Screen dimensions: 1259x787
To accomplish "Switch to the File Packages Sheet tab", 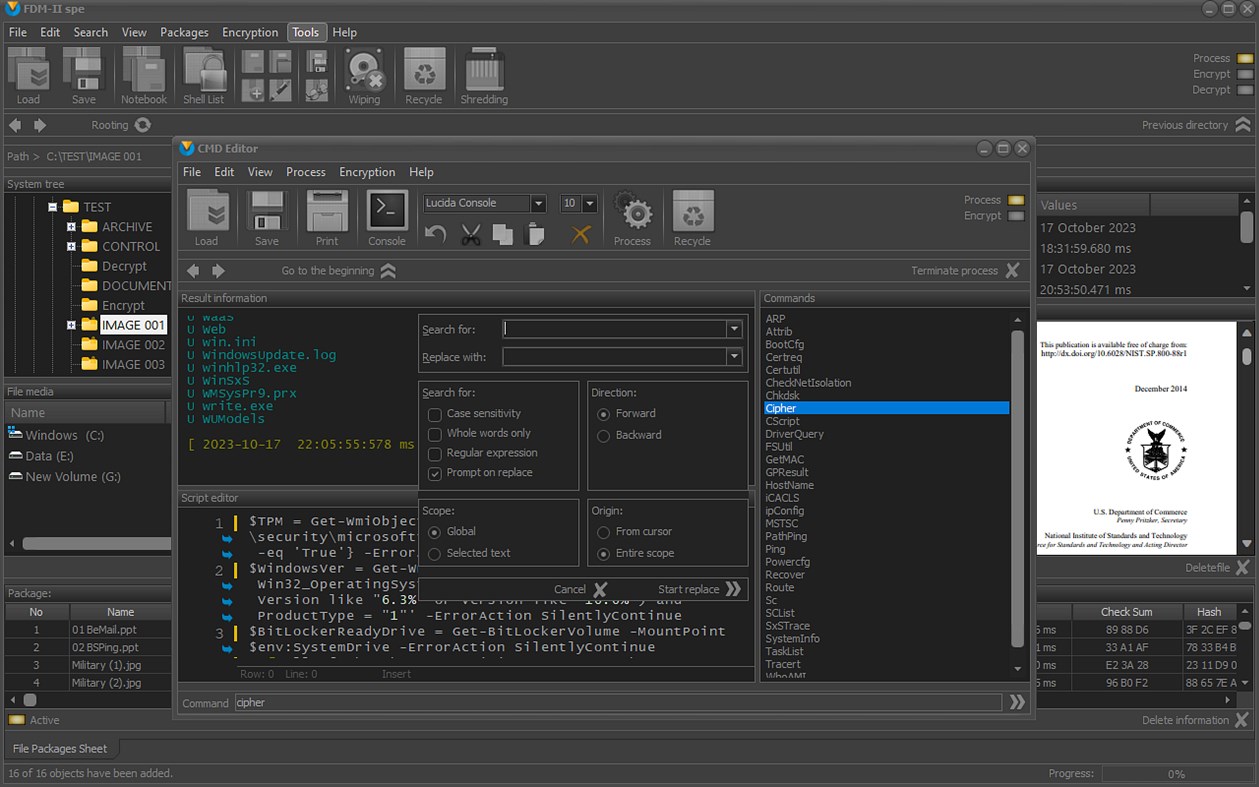I will (60, 747).
